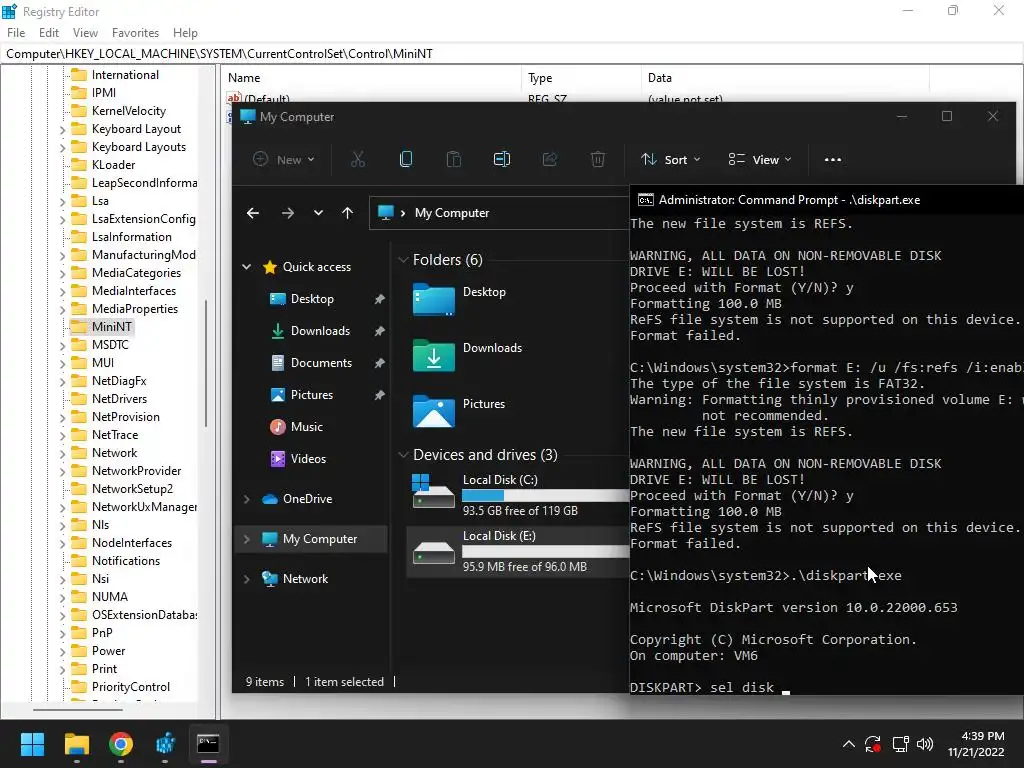Select Downloads under Quick access
1024x768 pixels.
(320, 331)
